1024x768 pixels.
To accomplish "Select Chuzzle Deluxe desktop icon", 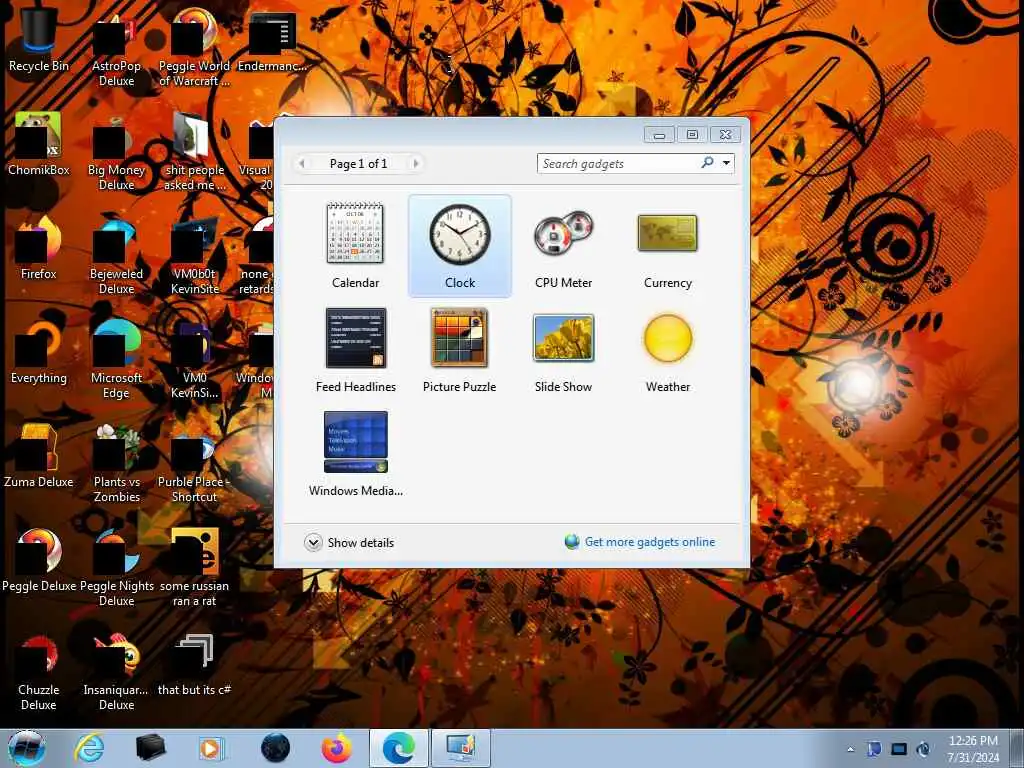I will click(x=39, y=673).
